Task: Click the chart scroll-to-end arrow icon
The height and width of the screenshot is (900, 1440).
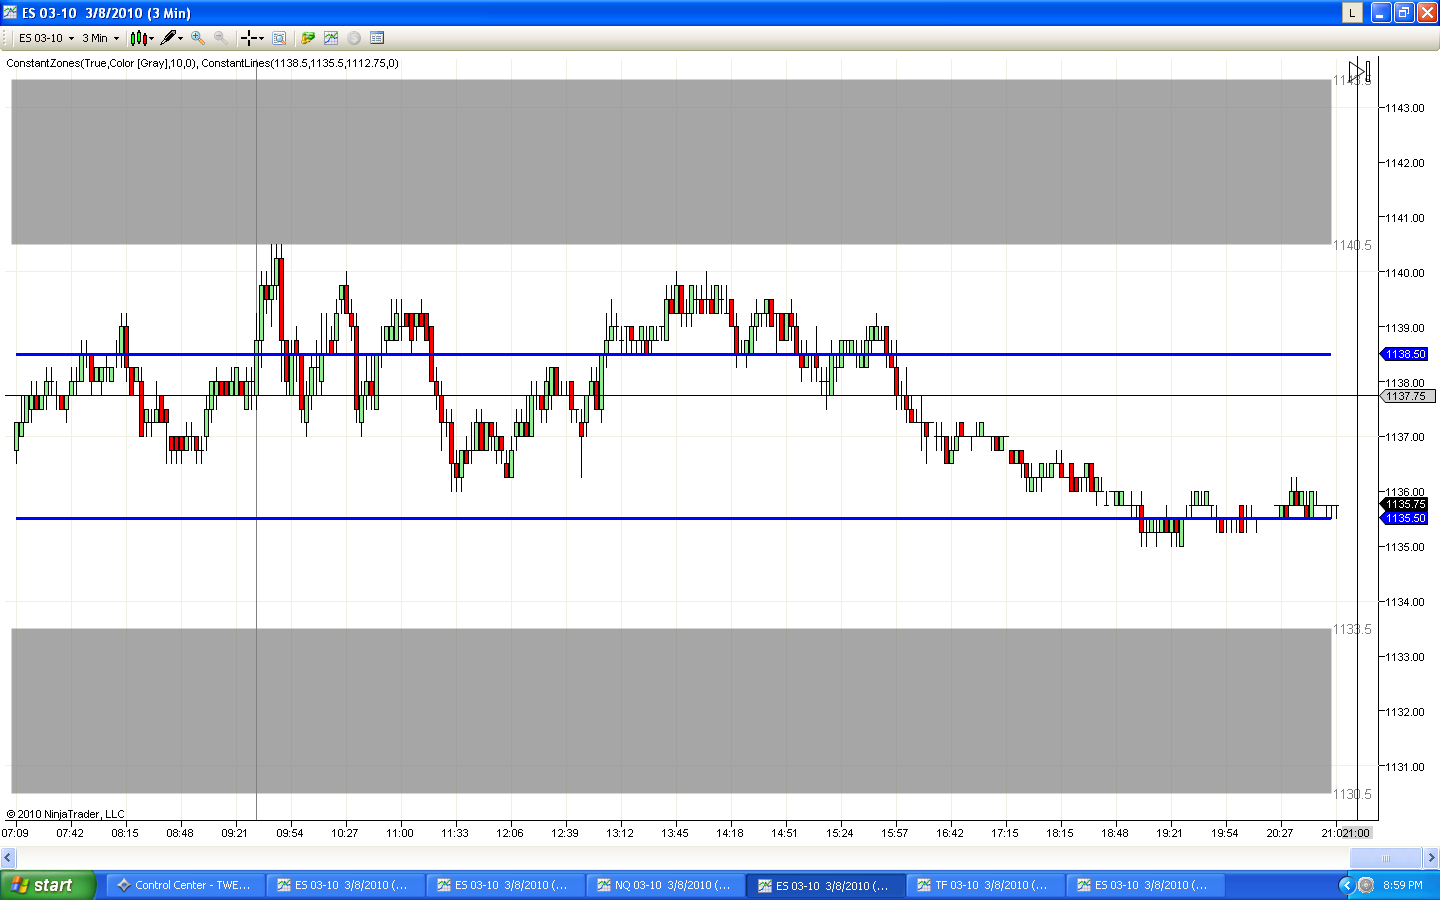Action: pos(1359,72)
